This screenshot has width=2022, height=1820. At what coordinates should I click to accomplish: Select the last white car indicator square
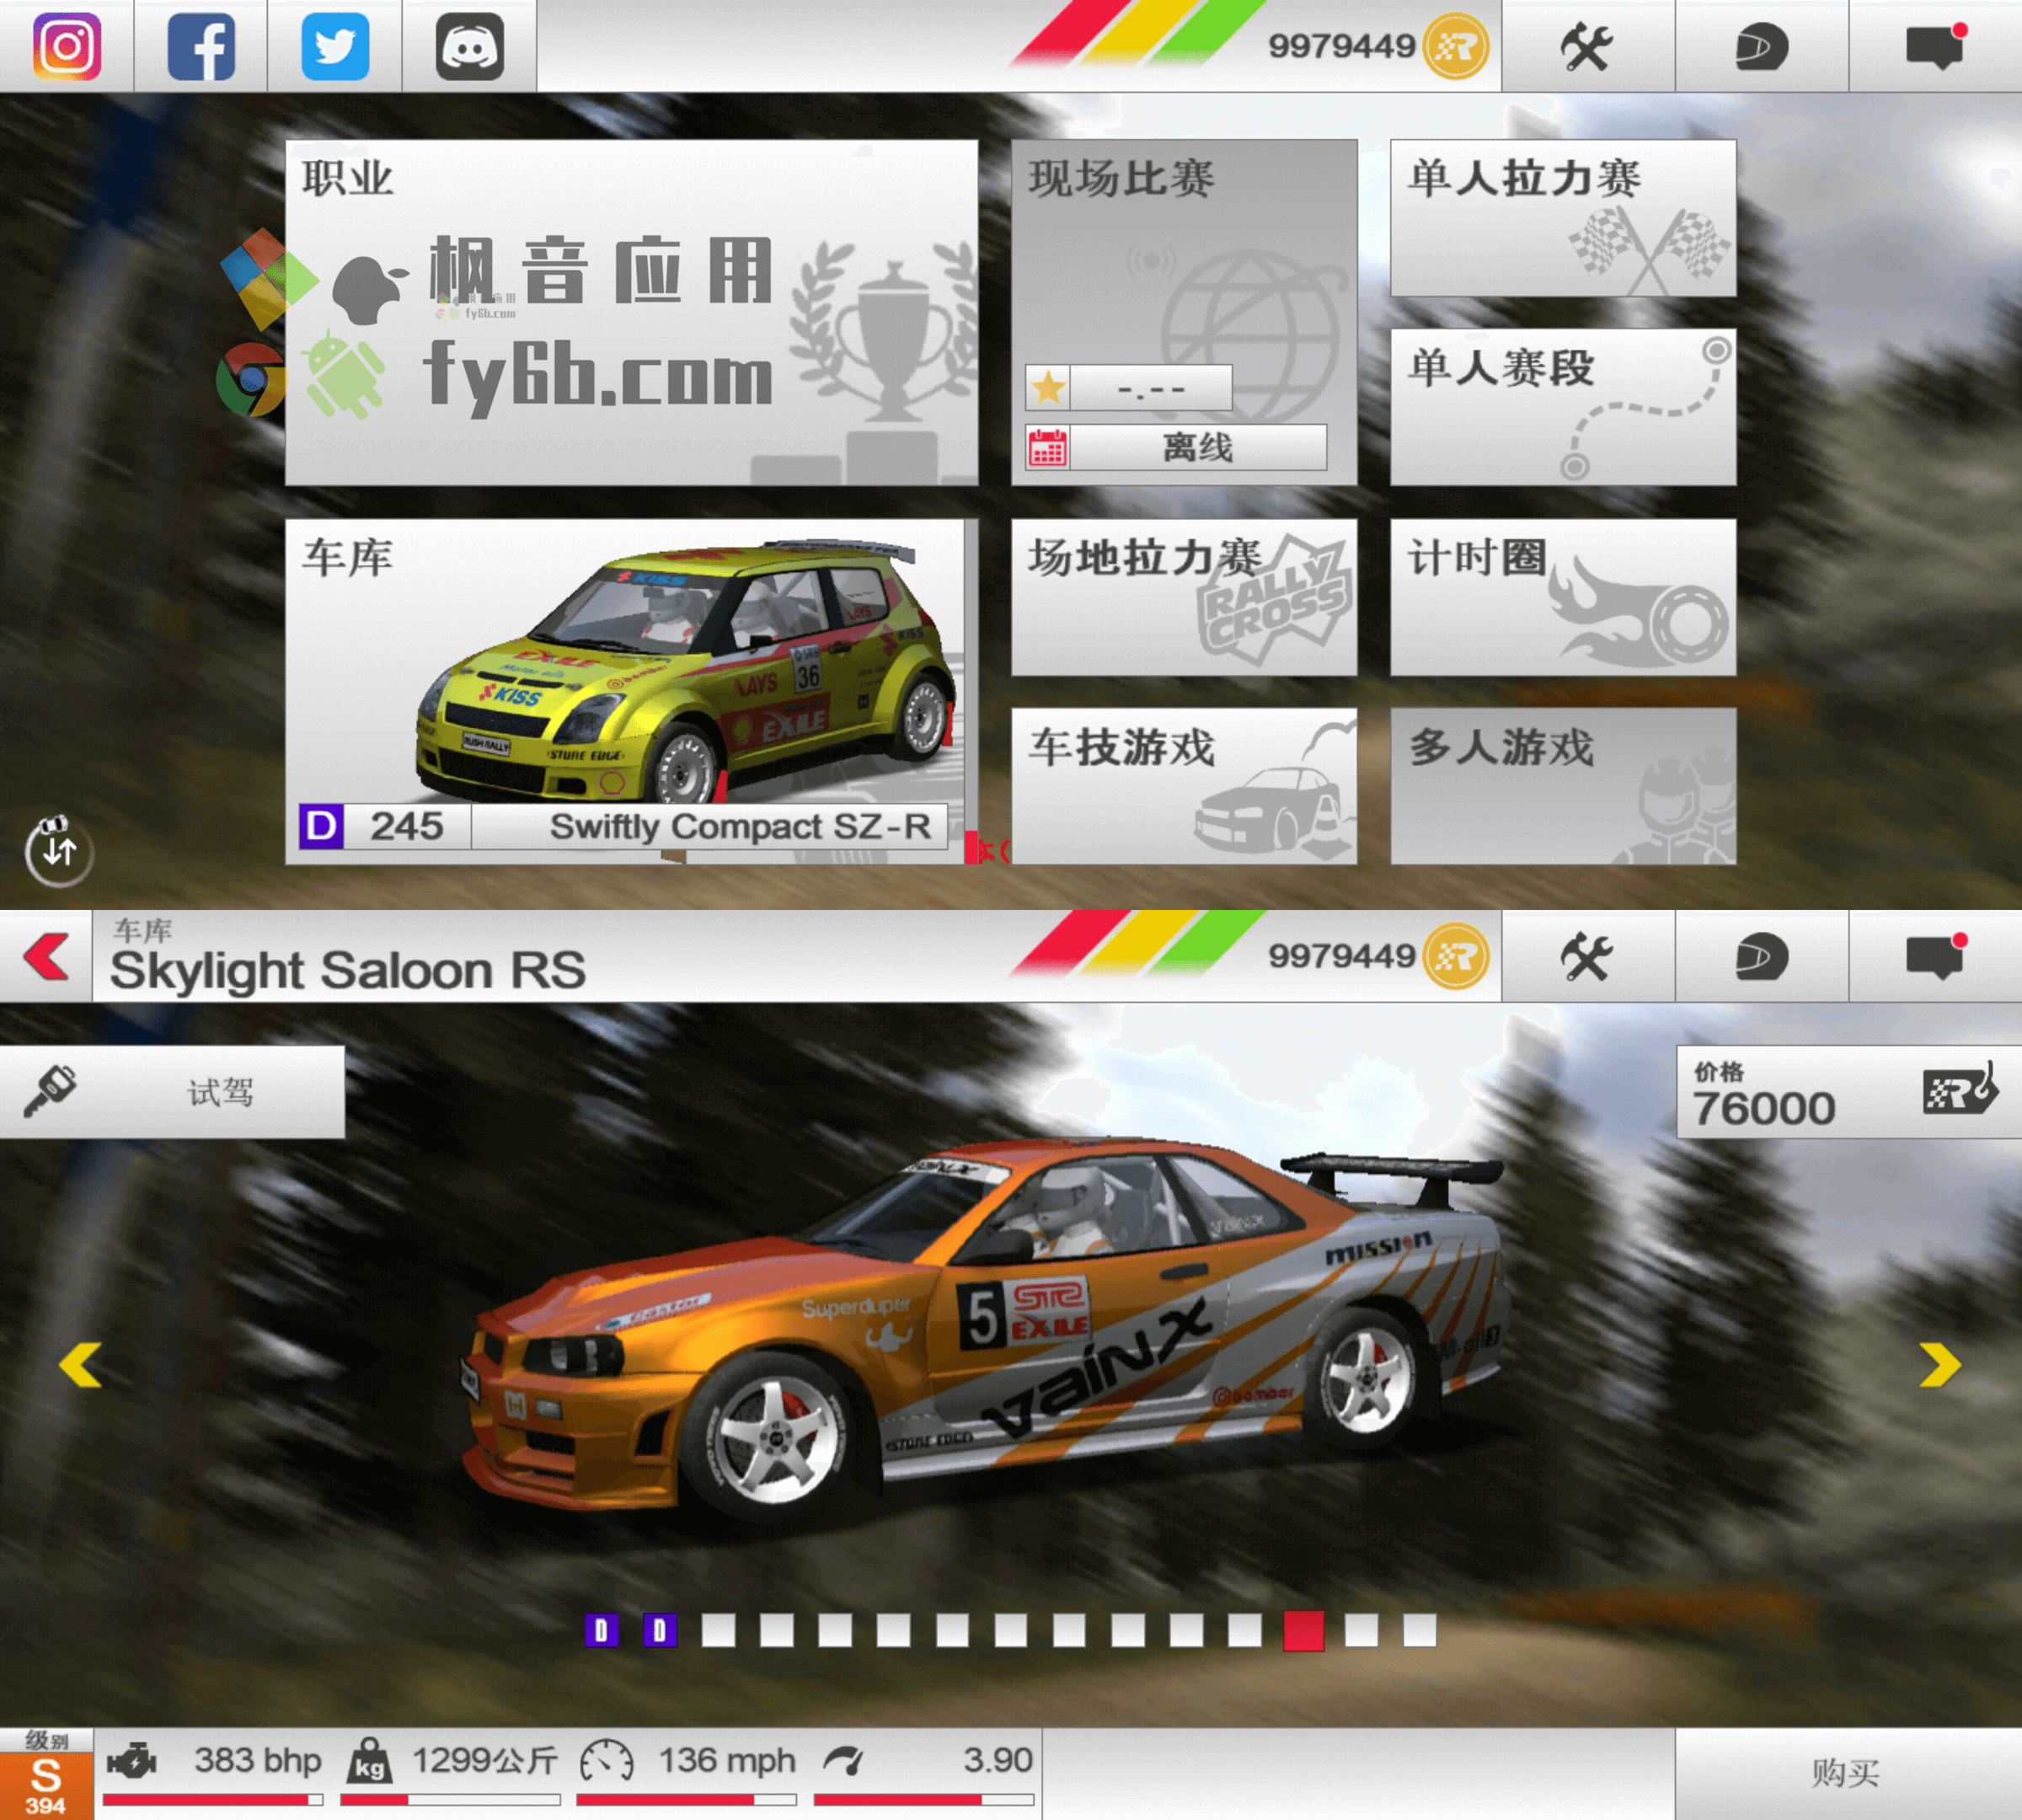(1419, 1631)
